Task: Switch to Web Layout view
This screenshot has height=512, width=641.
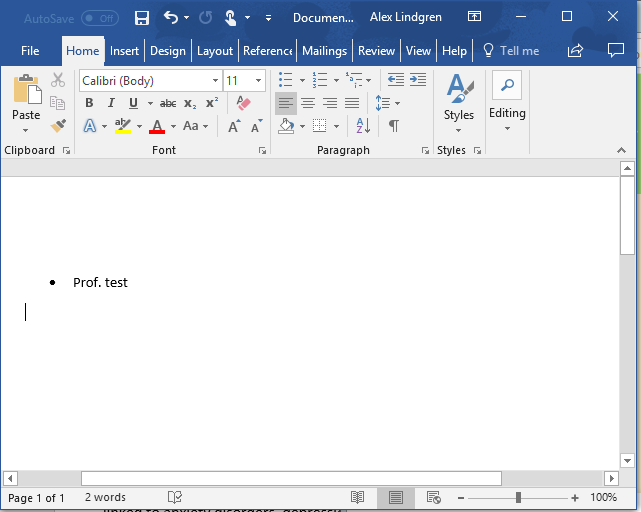Action: (x=434, y=497)
